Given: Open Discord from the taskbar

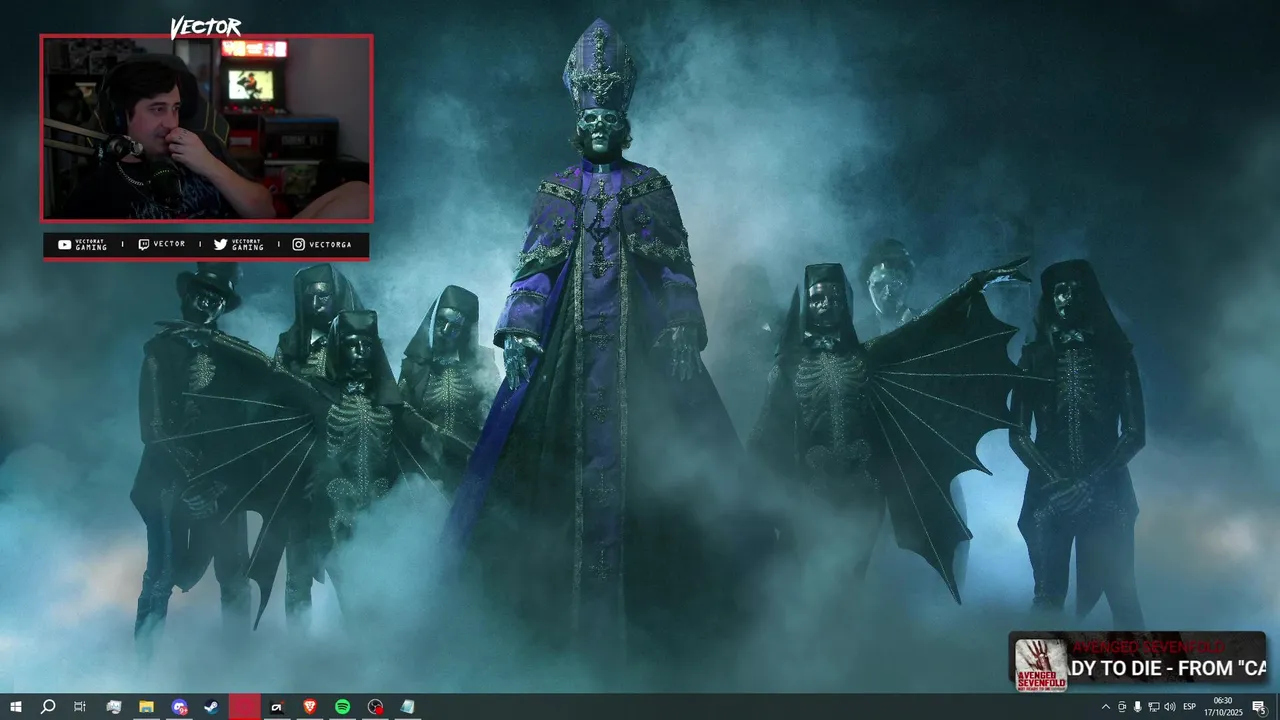Looking at the screenshot, I should pos(179,707).
